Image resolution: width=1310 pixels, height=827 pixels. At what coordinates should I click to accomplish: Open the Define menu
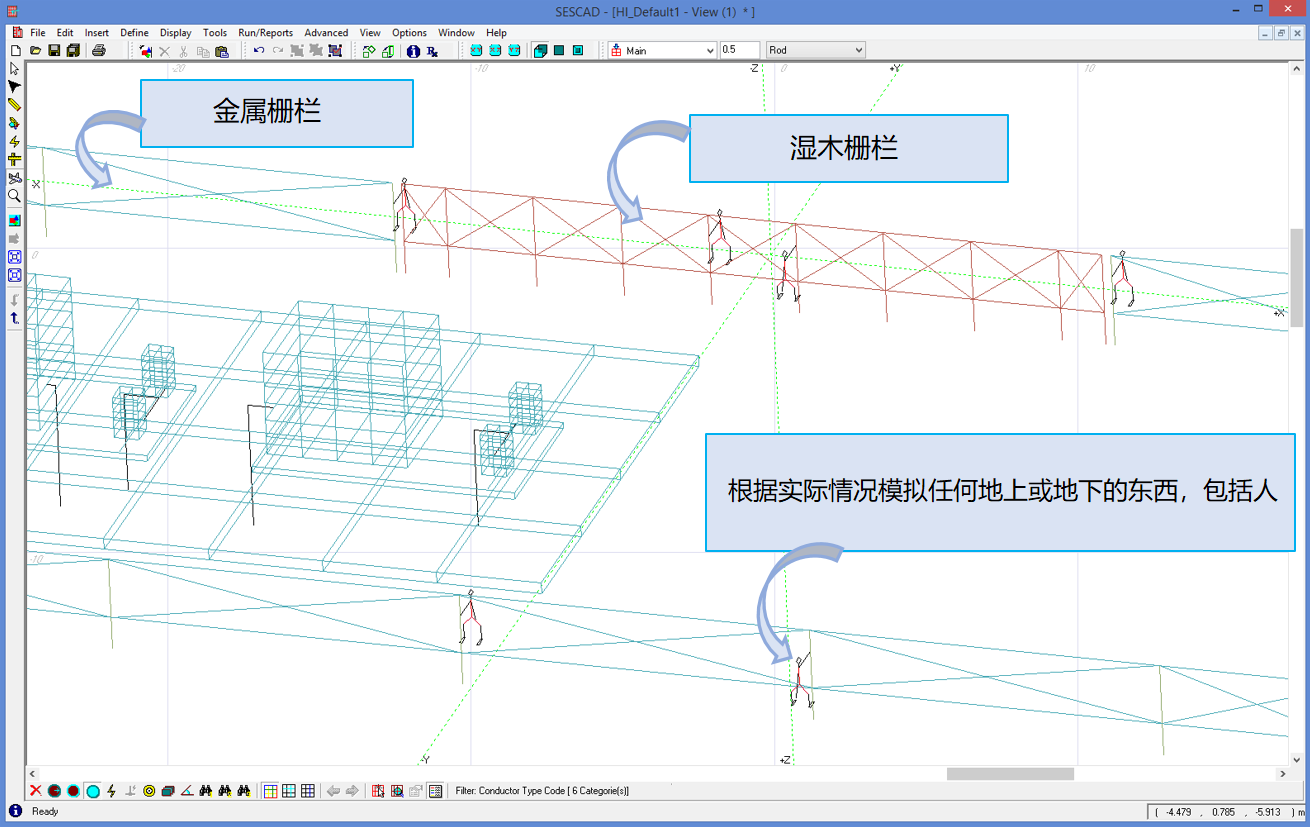[x=134, y=33]
